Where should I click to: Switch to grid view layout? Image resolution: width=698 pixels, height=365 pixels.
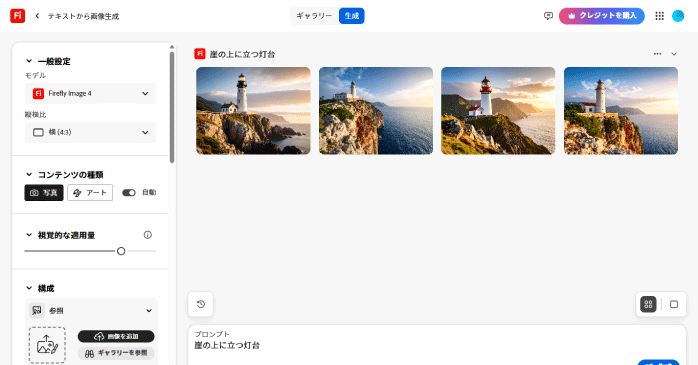click(648, 304)
